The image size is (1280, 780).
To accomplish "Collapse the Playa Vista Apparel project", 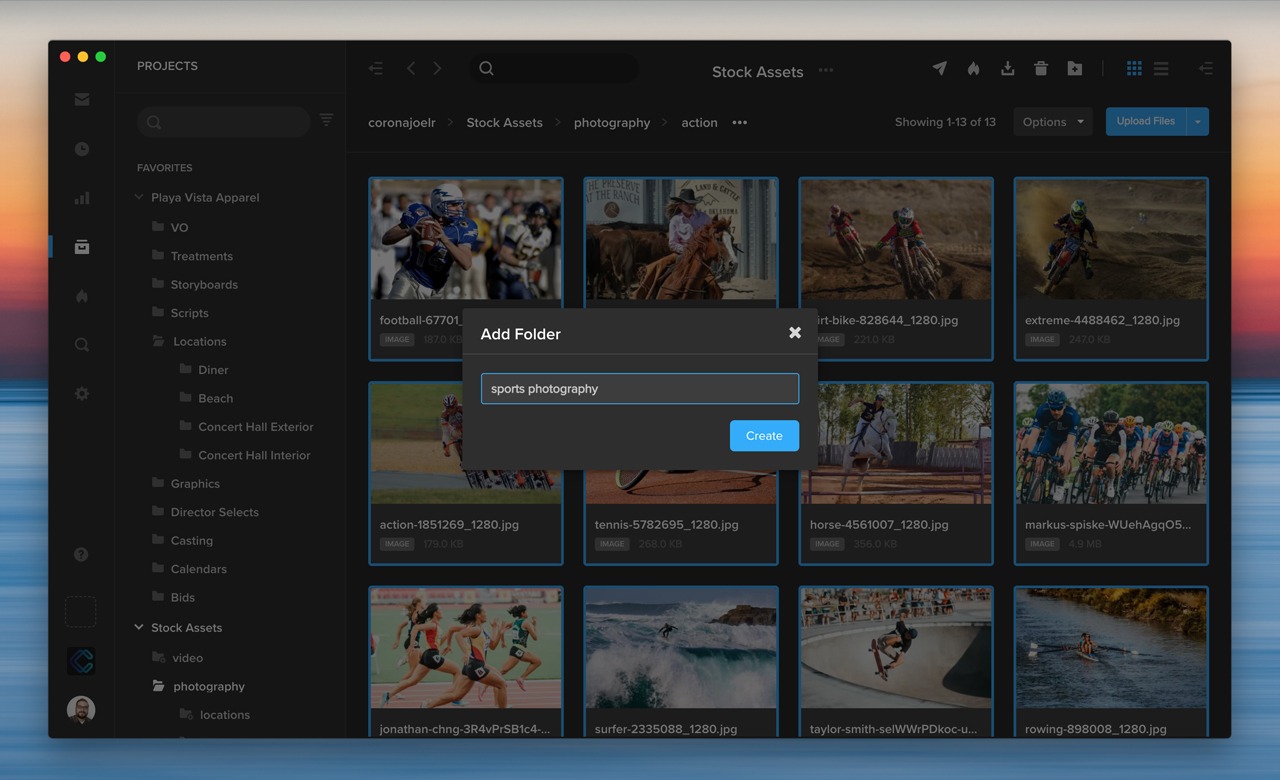I will [139, 197].
